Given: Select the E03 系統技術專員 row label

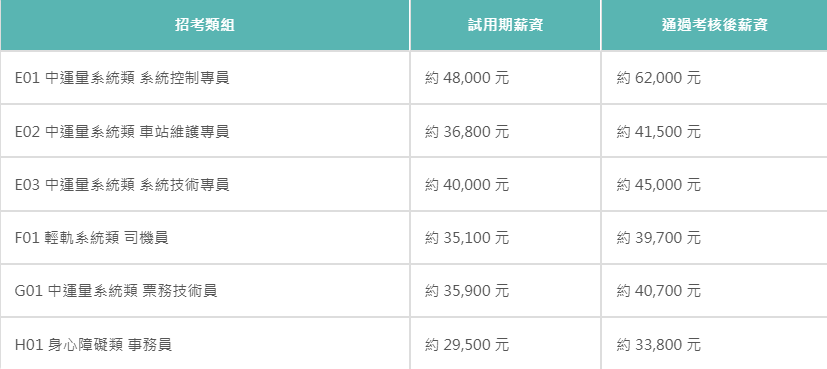Looking at the screenshot, I should [x=122, y=184].
